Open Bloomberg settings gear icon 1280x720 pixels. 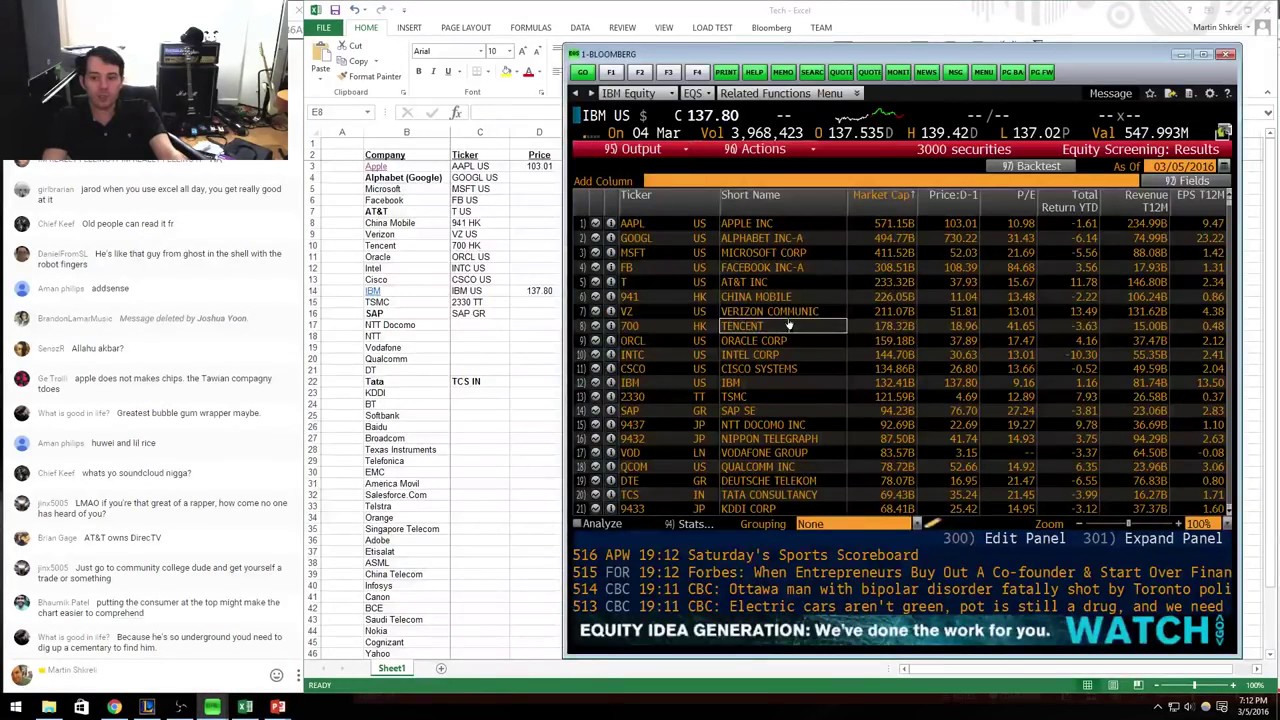pos(1210,93)
